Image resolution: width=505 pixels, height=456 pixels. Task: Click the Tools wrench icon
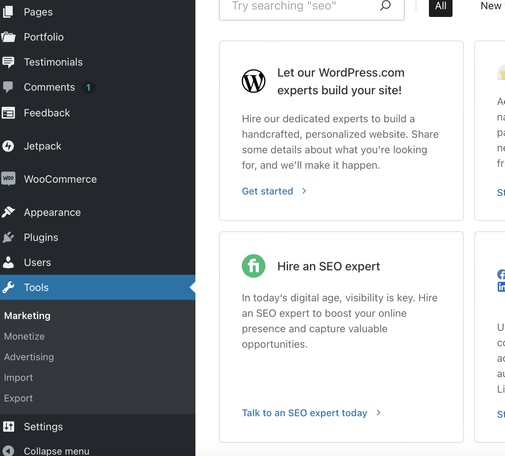(x=8, y=287)
